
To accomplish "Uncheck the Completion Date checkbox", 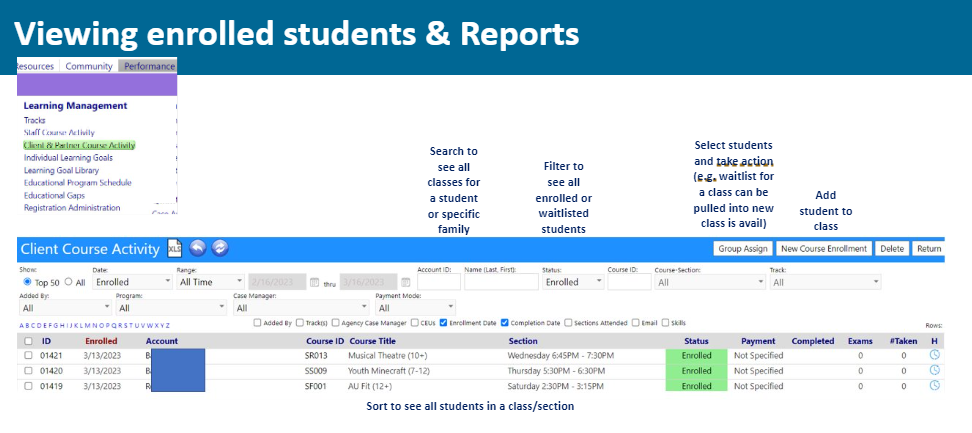I will [x=505, y=323].
